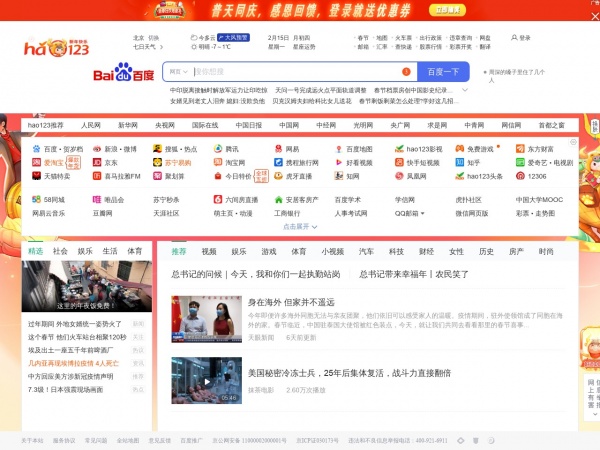Open the 意见反馈 footer link
This screenshot has width=600, height=450.
[160, 441]
